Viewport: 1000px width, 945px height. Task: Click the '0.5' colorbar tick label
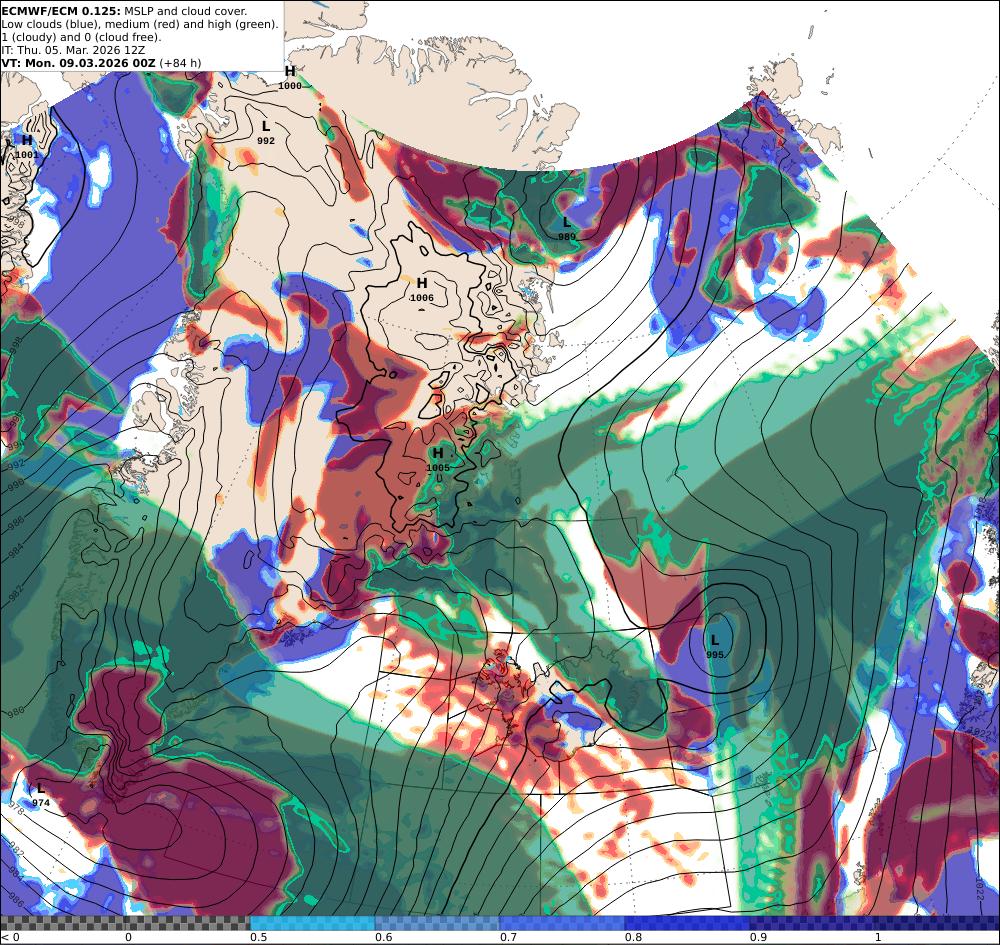coord(258,937)
